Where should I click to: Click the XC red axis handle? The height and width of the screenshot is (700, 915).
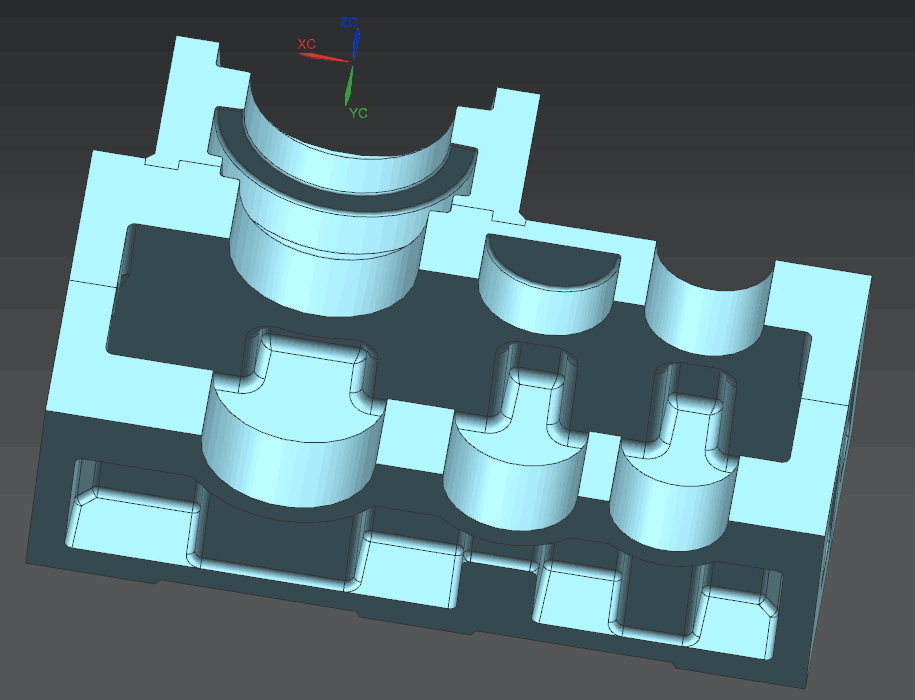tap(323, 57)
